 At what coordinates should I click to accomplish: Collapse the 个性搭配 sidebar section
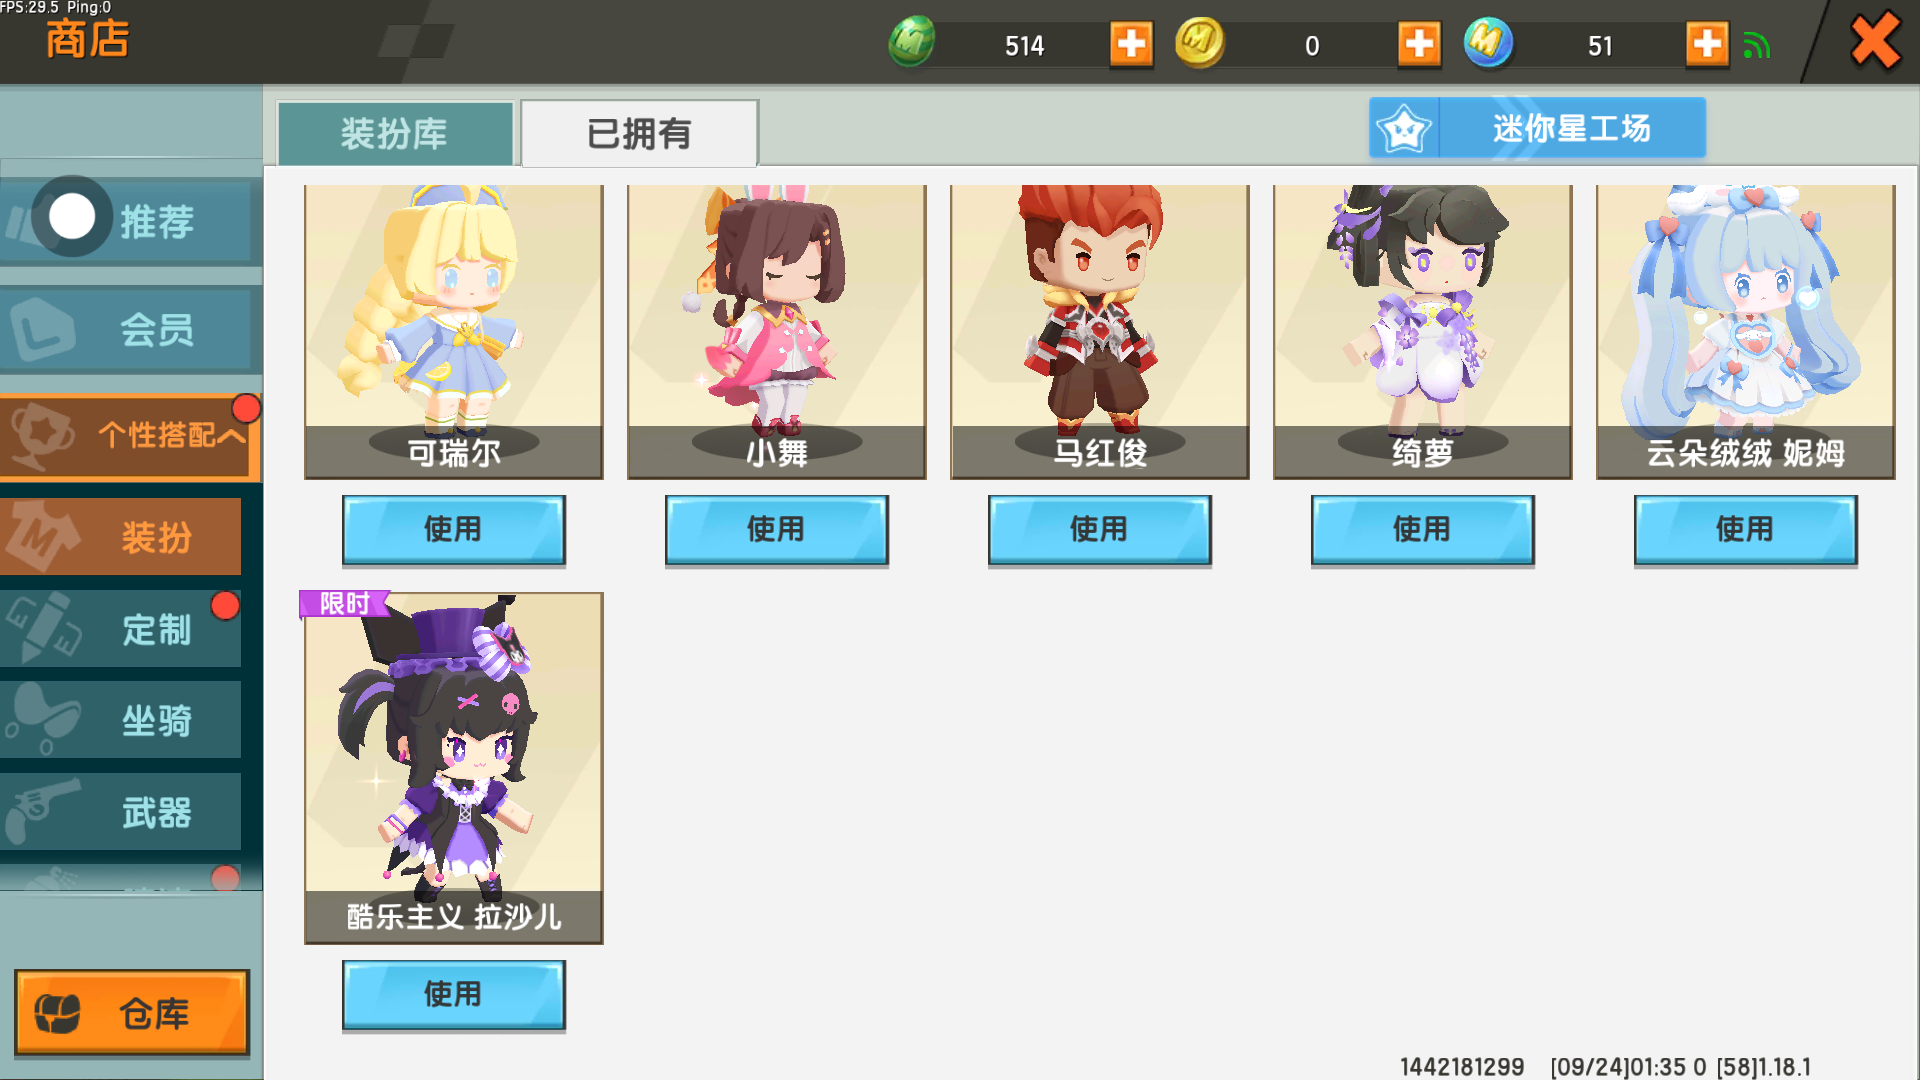tap(130, 435)
